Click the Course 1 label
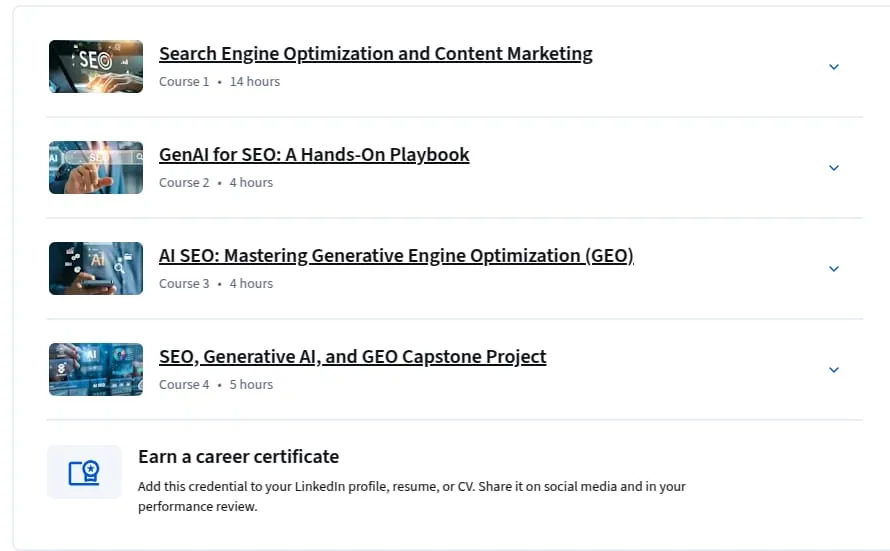 coord(184,82)
